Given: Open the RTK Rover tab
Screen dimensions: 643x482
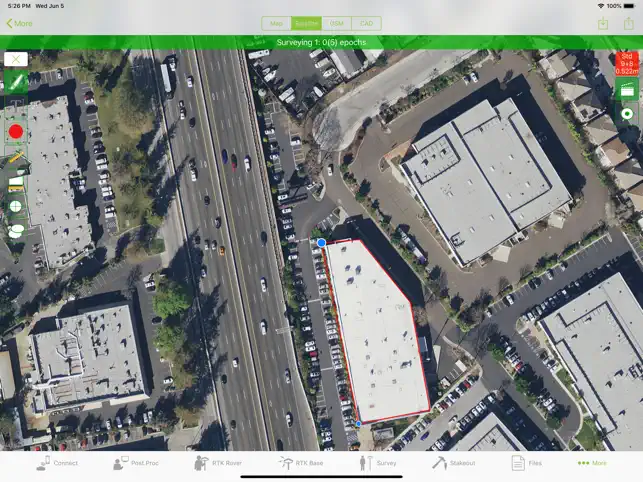Looking at the screenshot, I should 218,463.
